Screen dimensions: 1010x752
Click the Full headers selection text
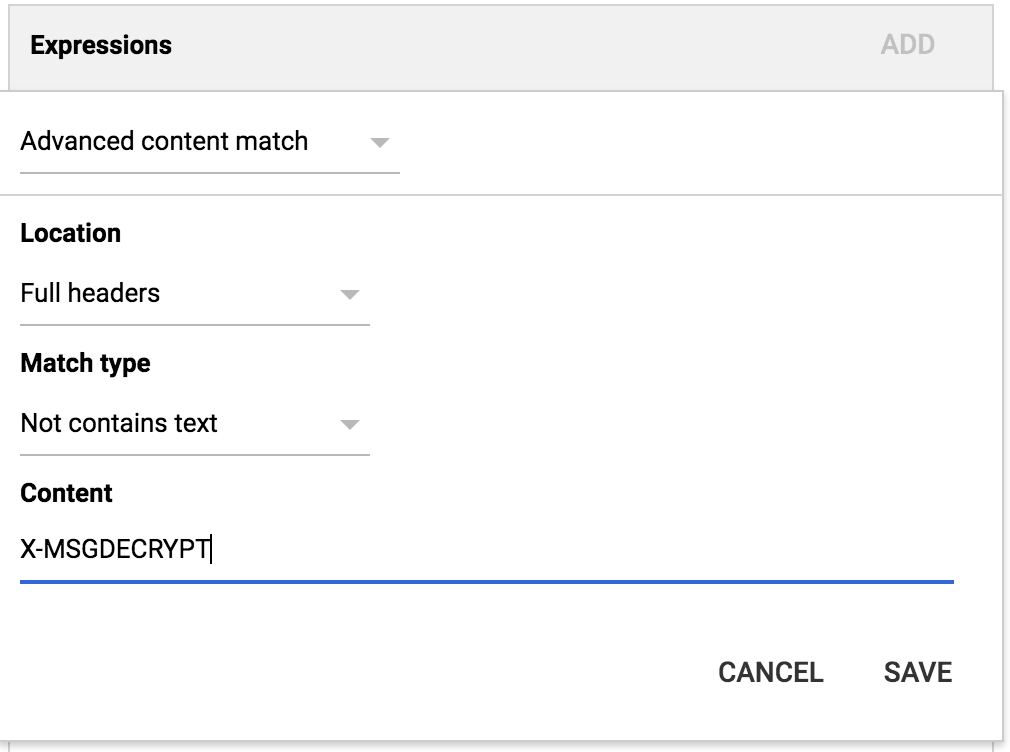point(90,293)
